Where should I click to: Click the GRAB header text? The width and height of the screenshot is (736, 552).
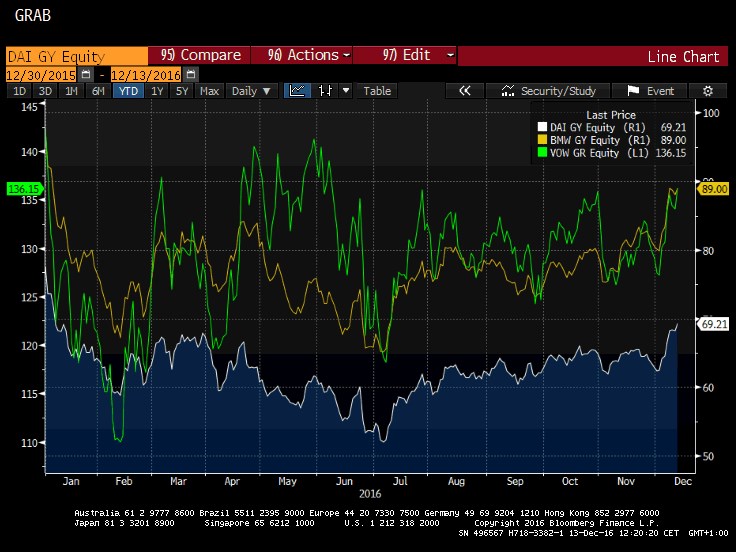[32, 15]
